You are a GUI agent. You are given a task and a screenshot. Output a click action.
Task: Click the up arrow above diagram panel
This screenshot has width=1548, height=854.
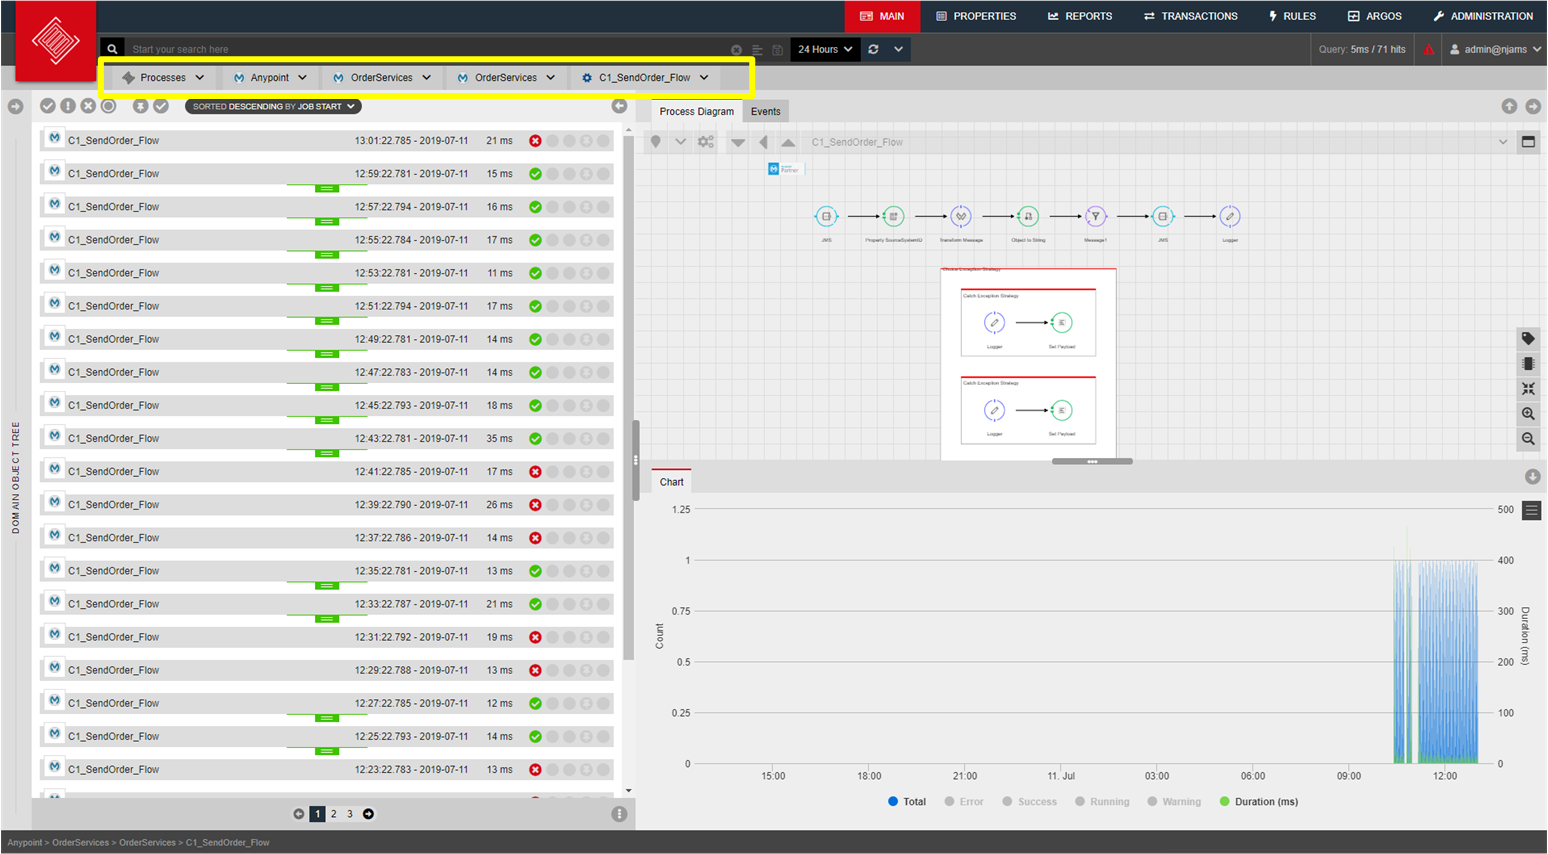[1510, 106]
